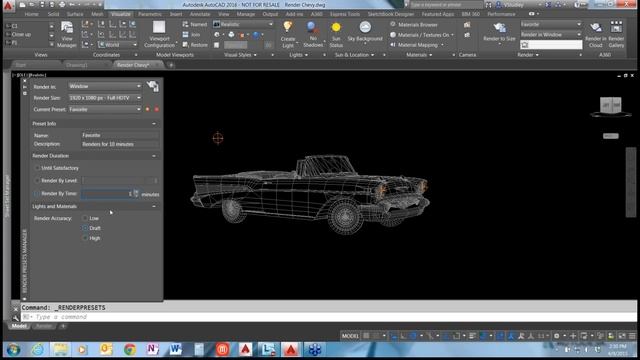Click the status bar customization menu icon
This screenshot has height=360, width=640.
(x=632, y=336)
